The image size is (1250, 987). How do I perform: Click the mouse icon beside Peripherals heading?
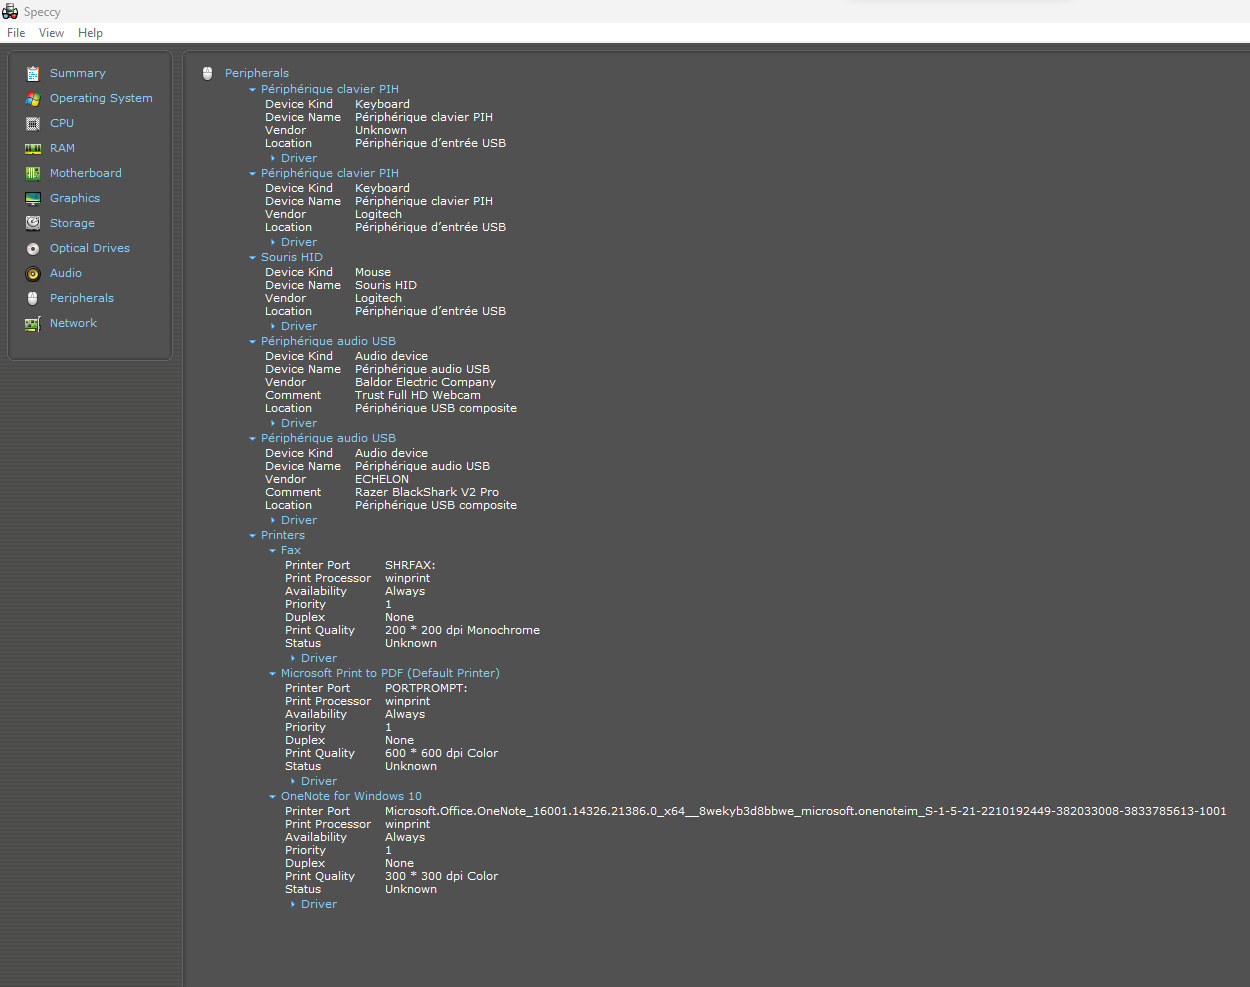click(x=208, y=73)
